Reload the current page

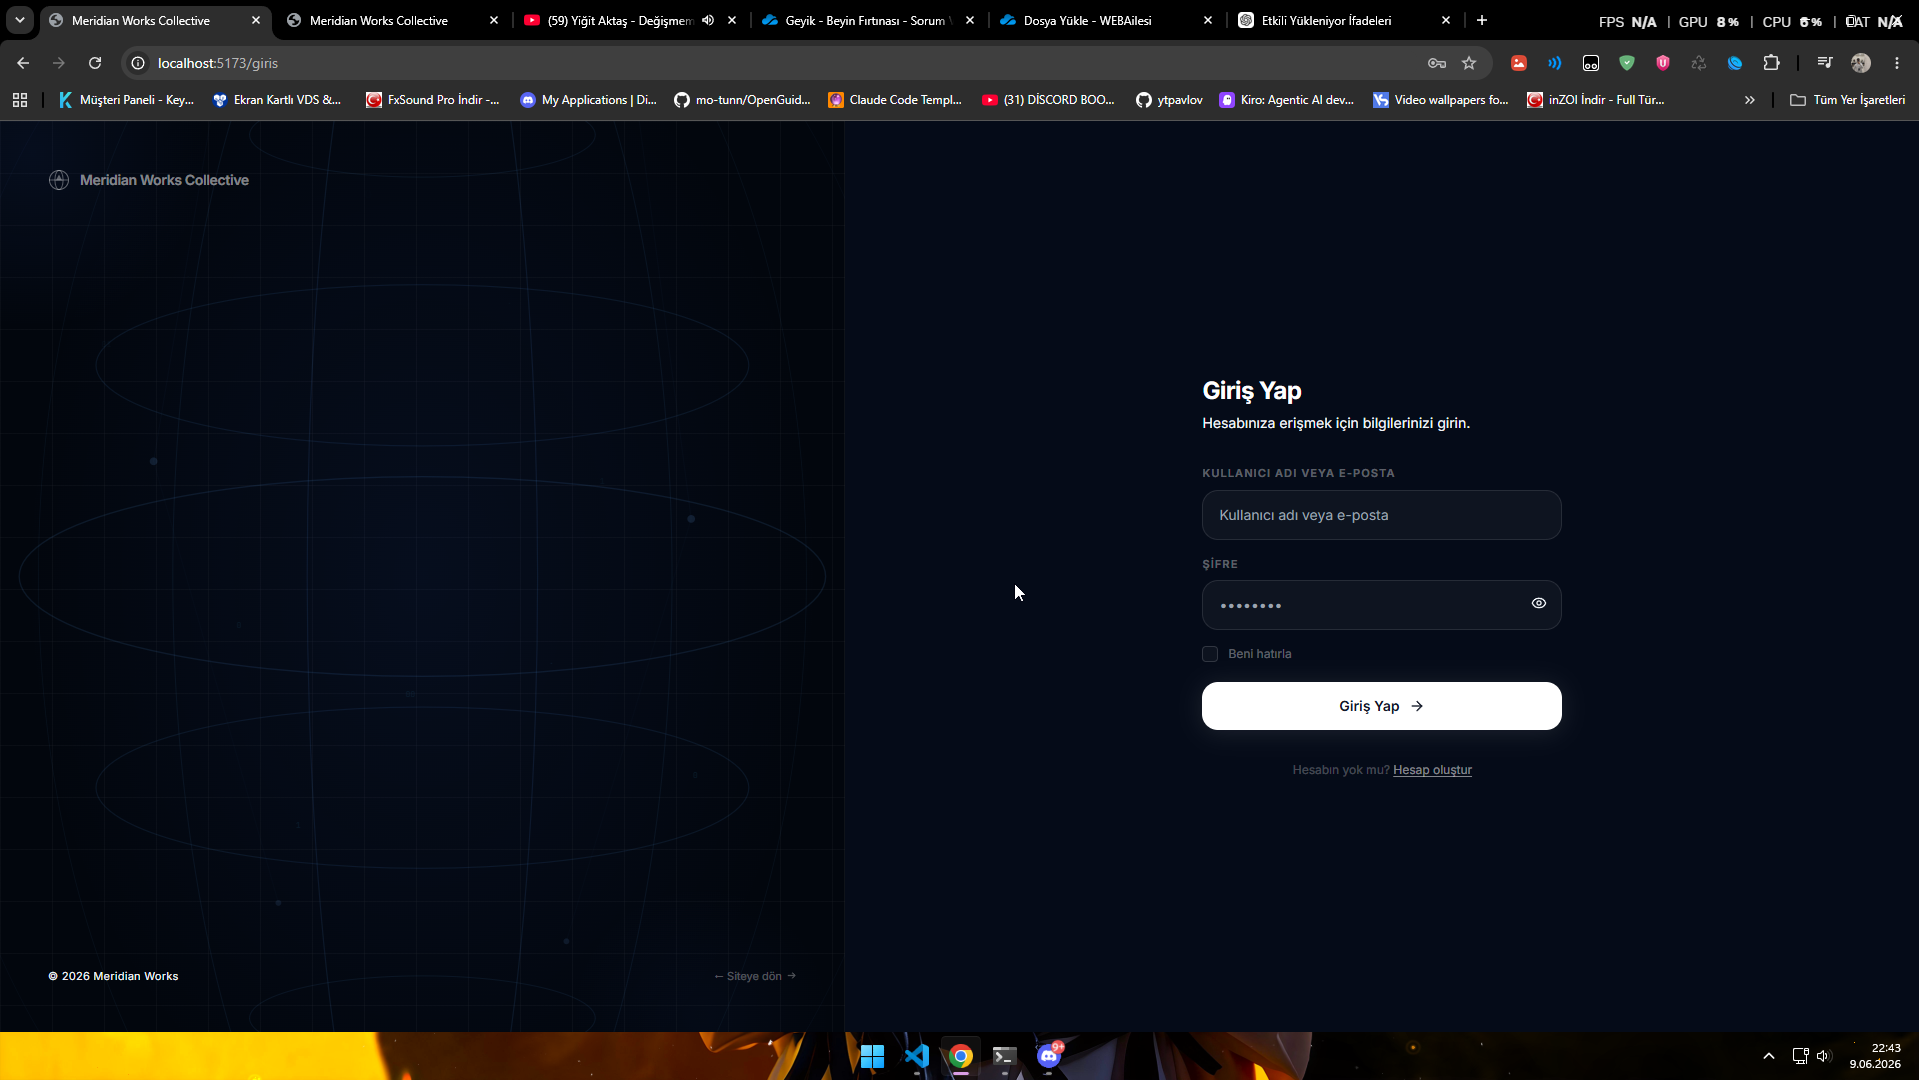pos(95,63)
